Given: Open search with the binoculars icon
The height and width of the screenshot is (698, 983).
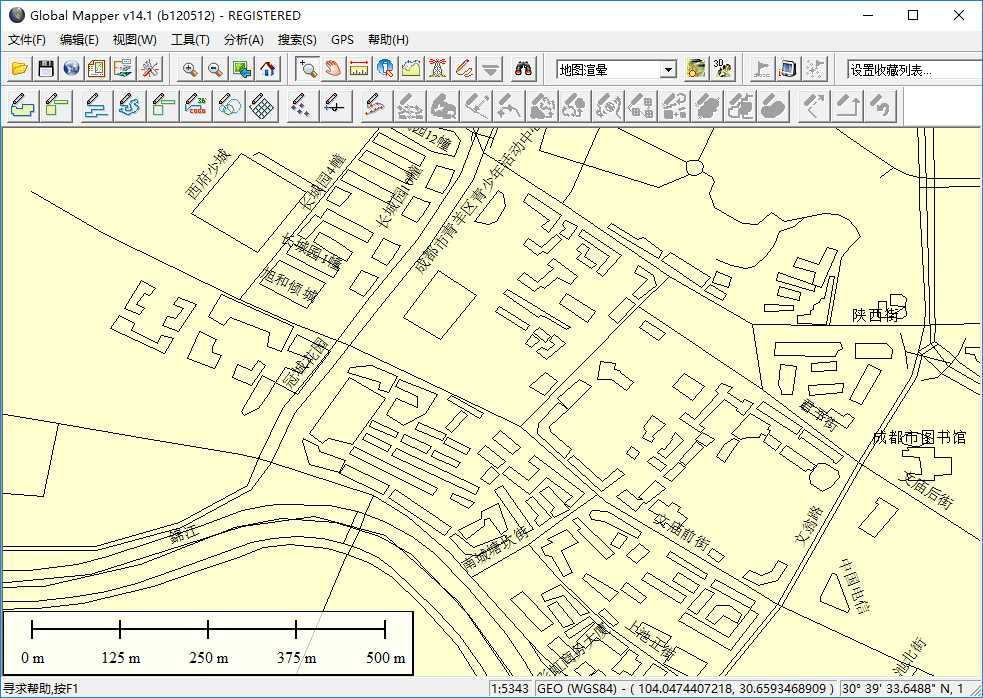Looking at the screenshot, I should pos(522,68).
